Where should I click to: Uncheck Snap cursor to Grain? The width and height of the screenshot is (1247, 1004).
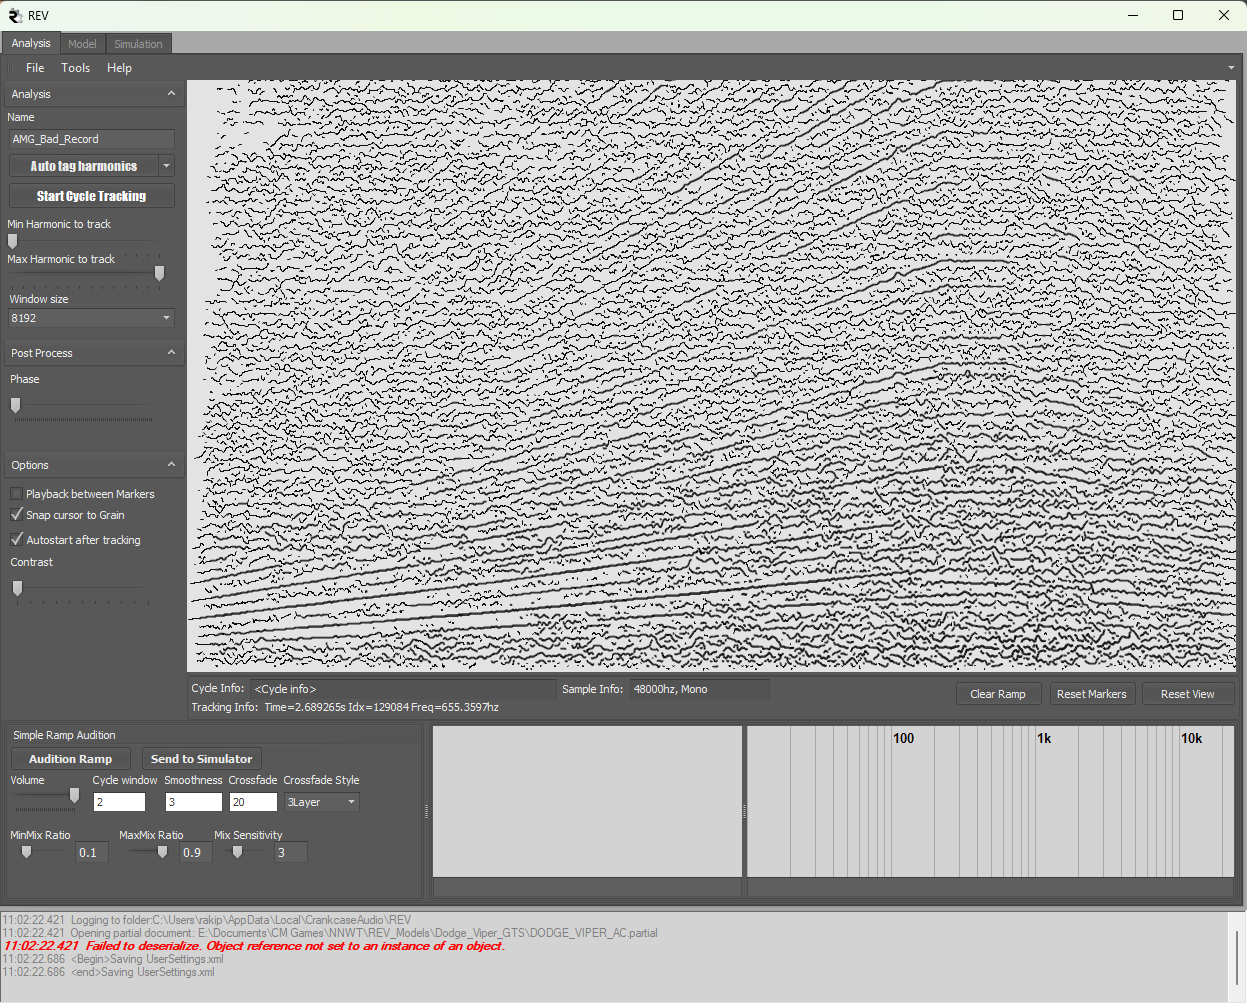coord(17,515)
